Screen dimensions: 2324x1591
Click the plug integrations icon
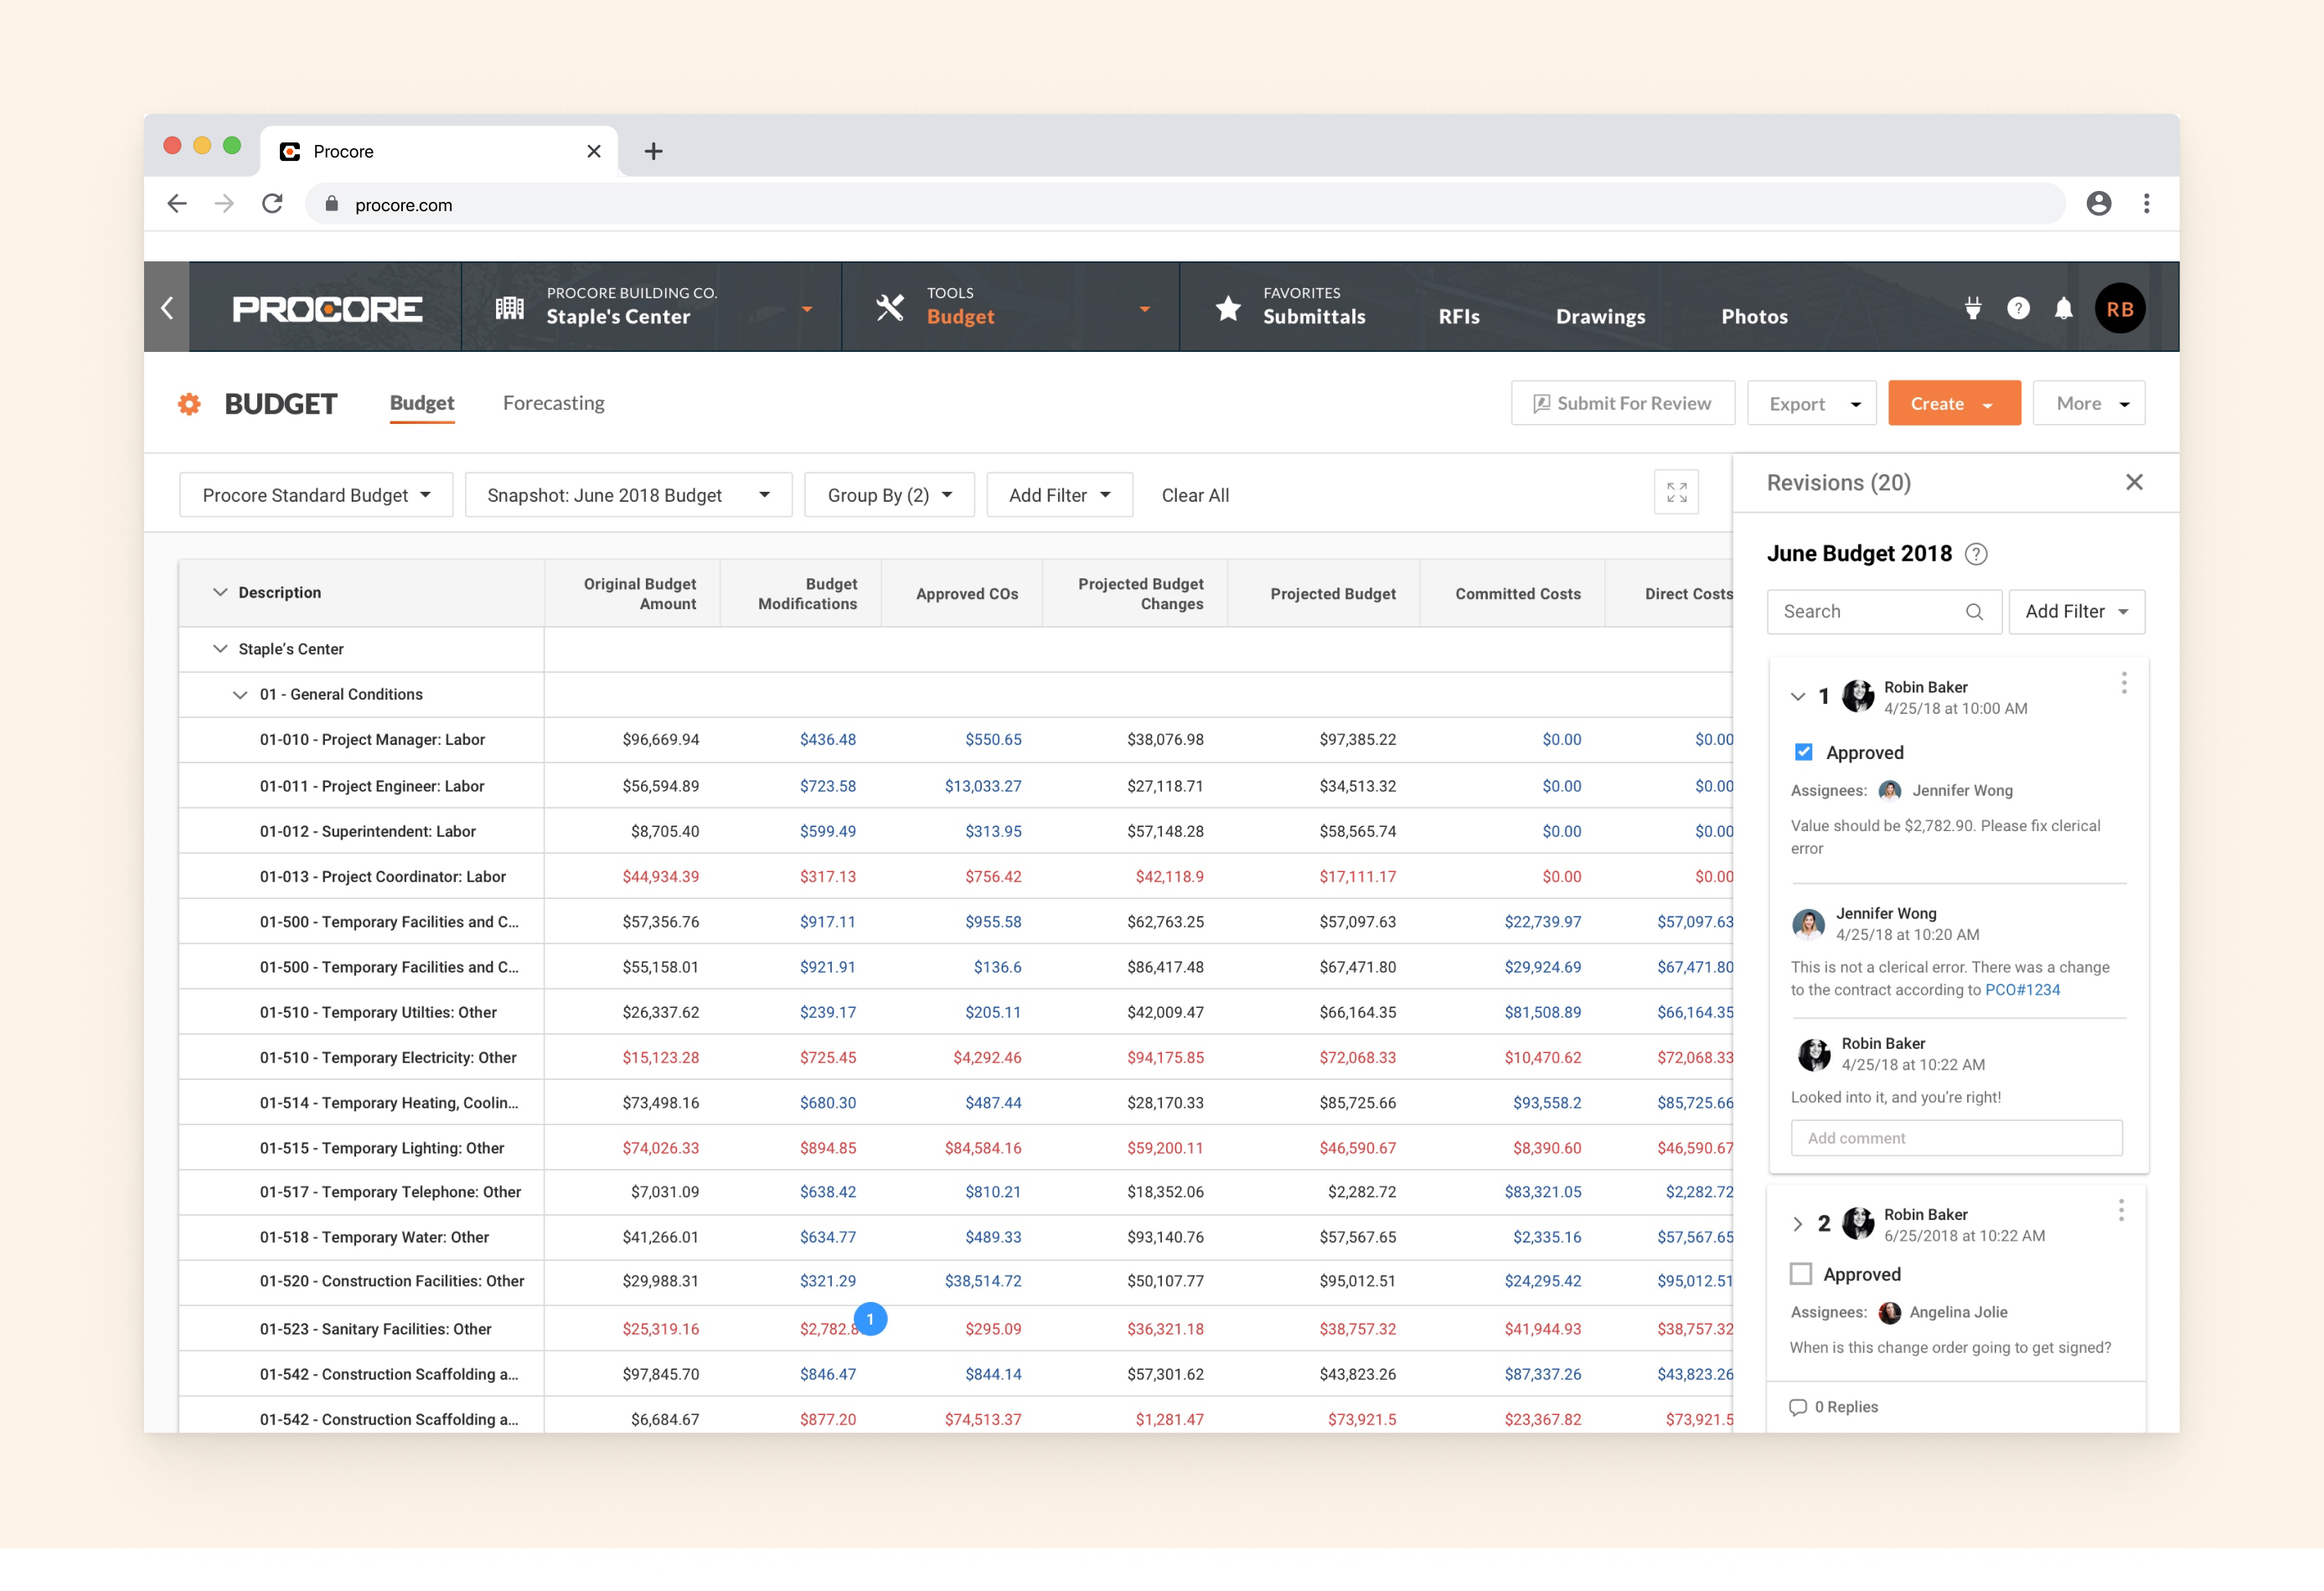click(x=1972, y=309)
